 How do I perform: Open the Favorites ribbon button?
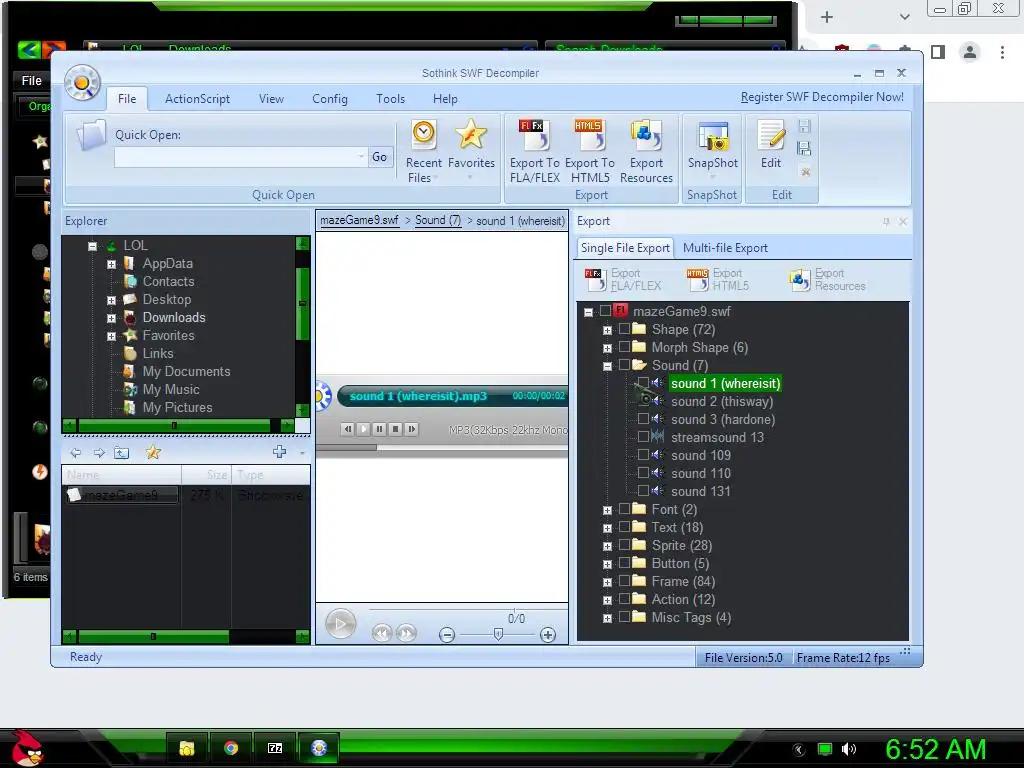[x=471, y=149]
